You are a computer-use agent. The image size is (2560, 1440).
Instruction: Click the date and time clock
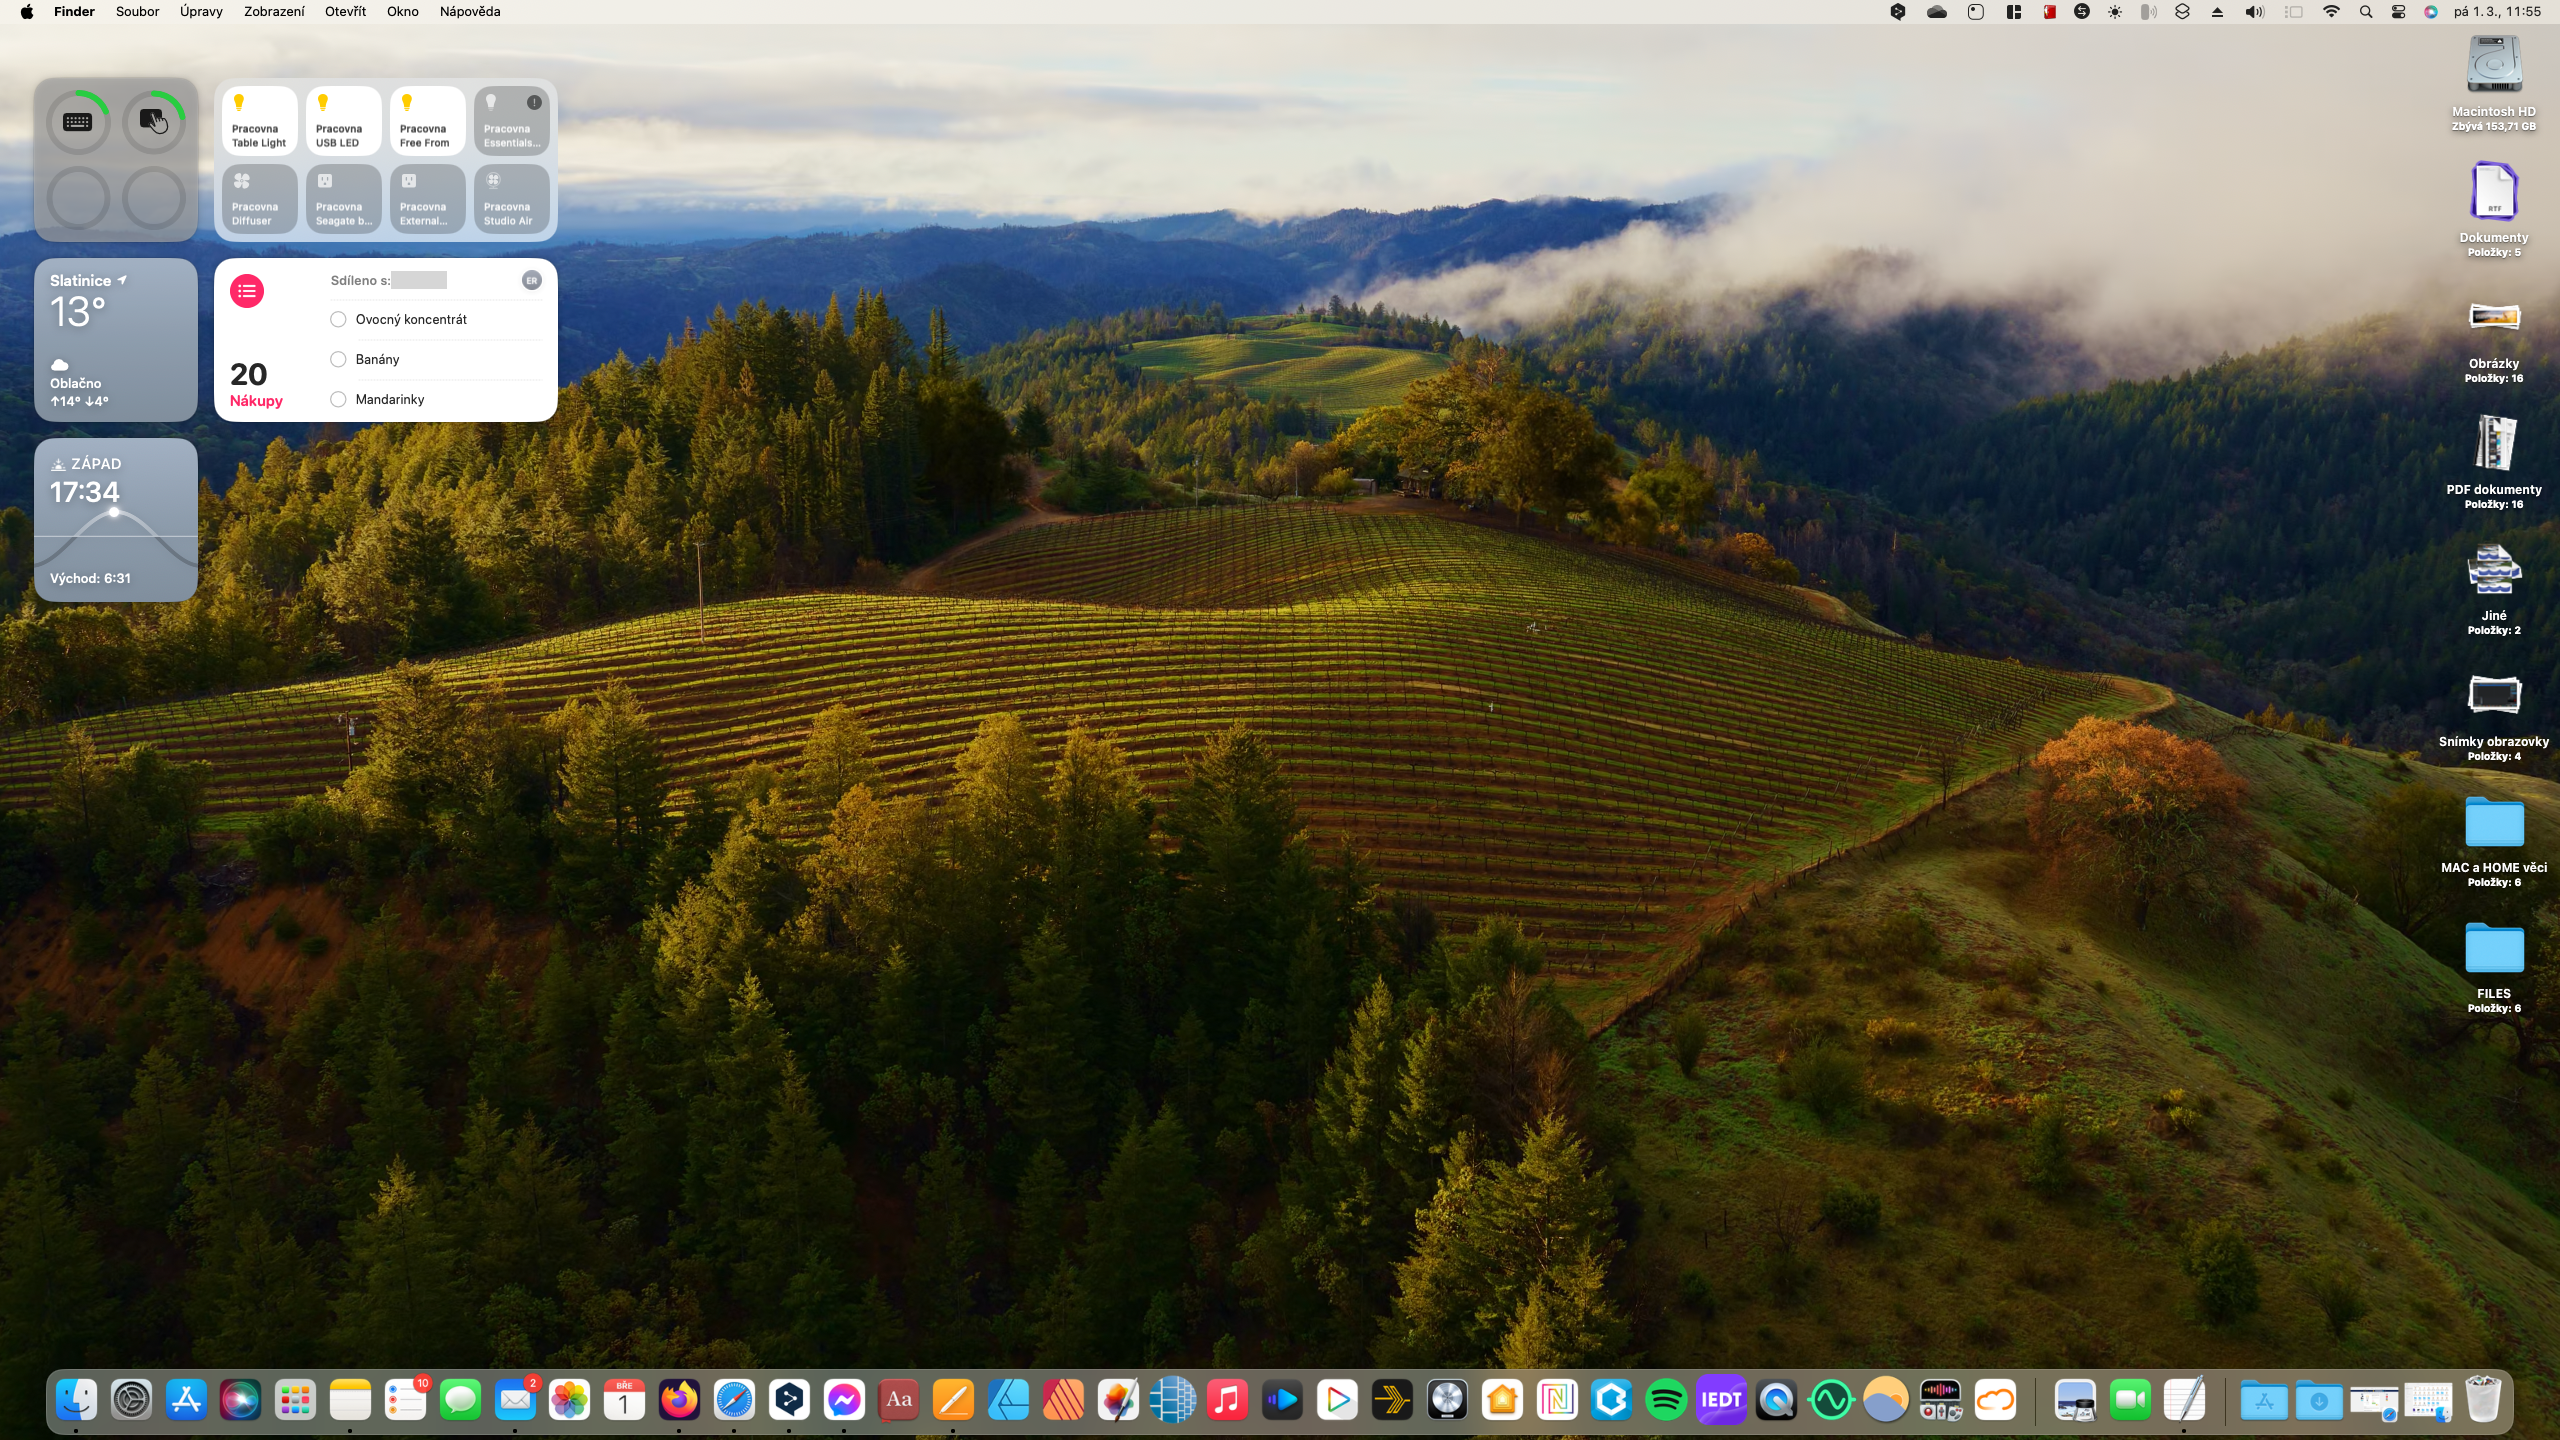coord(2496,12)
